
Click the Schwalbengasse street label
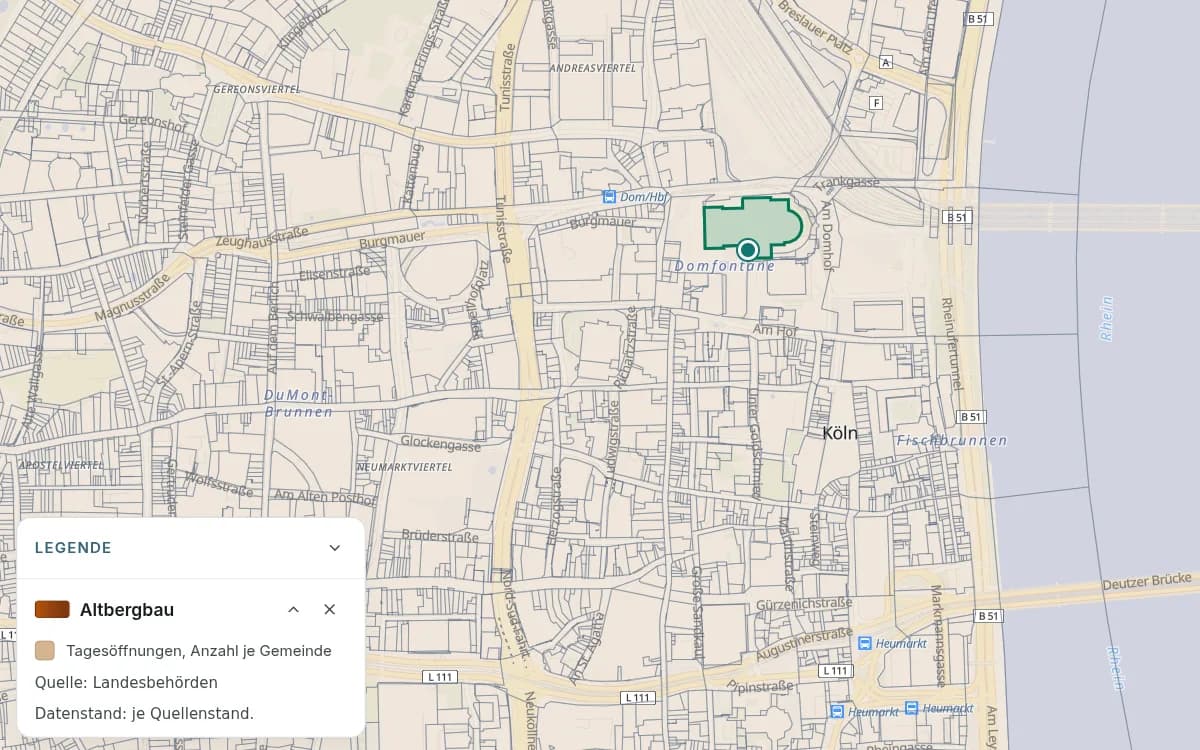336,317
